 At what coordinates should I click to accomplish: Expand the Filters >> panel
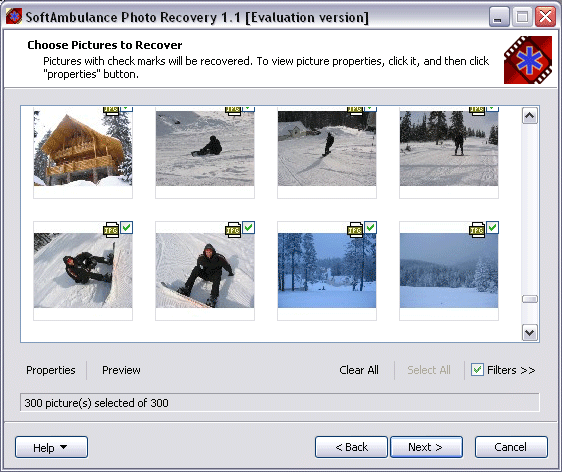point(511,370)
